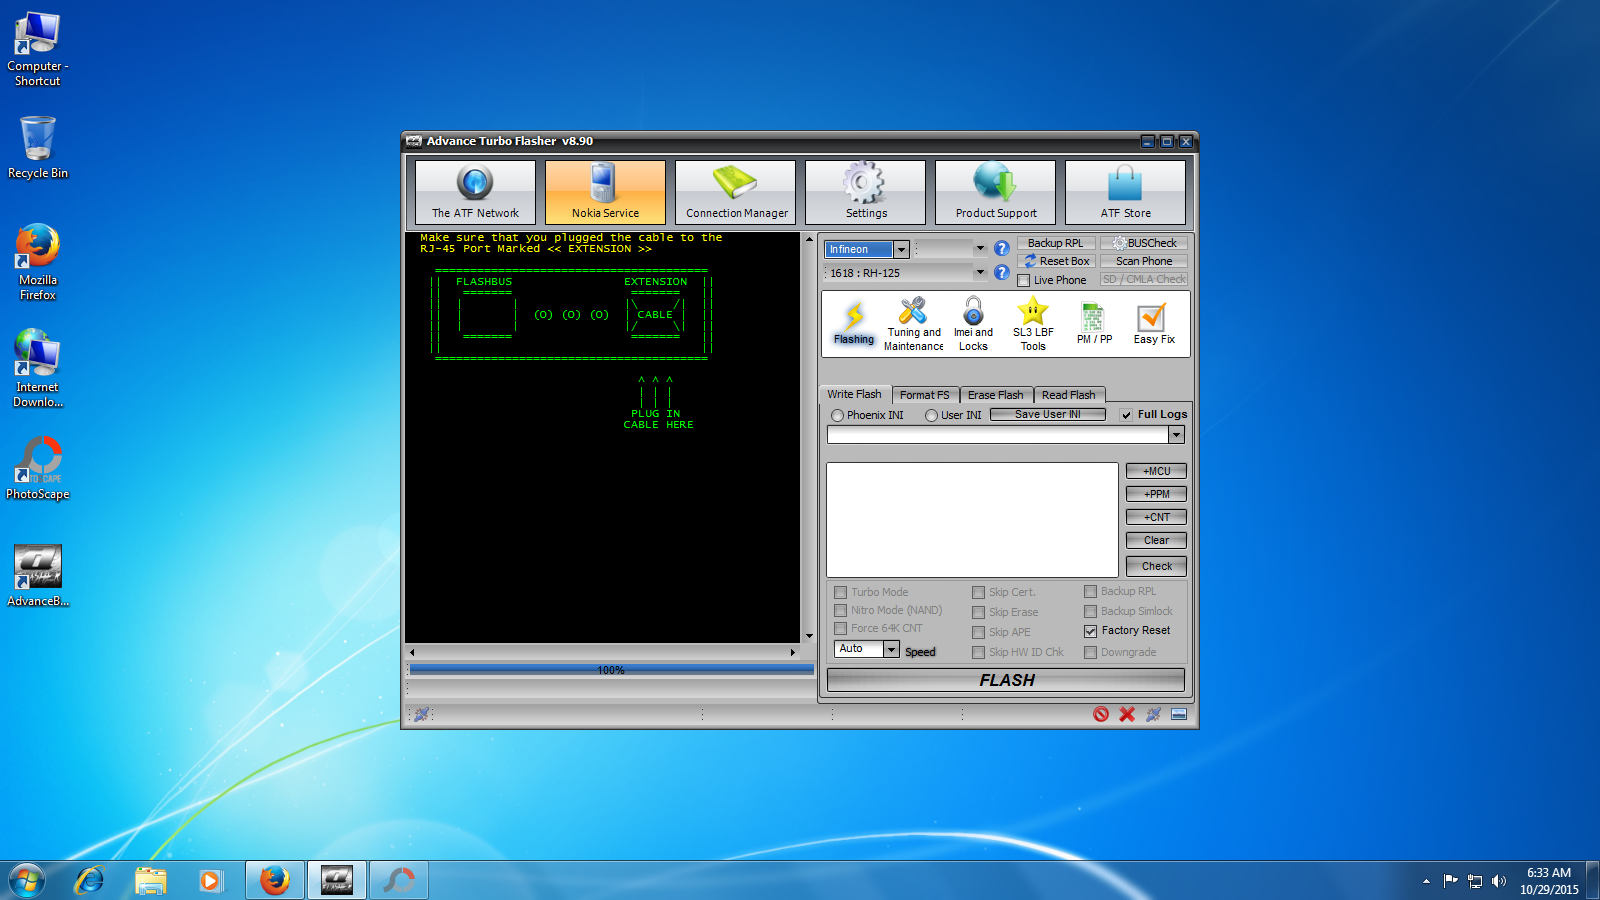The image size is (1600, 900).
Task: Select the Flashing lightning icon
Action: [x=854, y=324]
